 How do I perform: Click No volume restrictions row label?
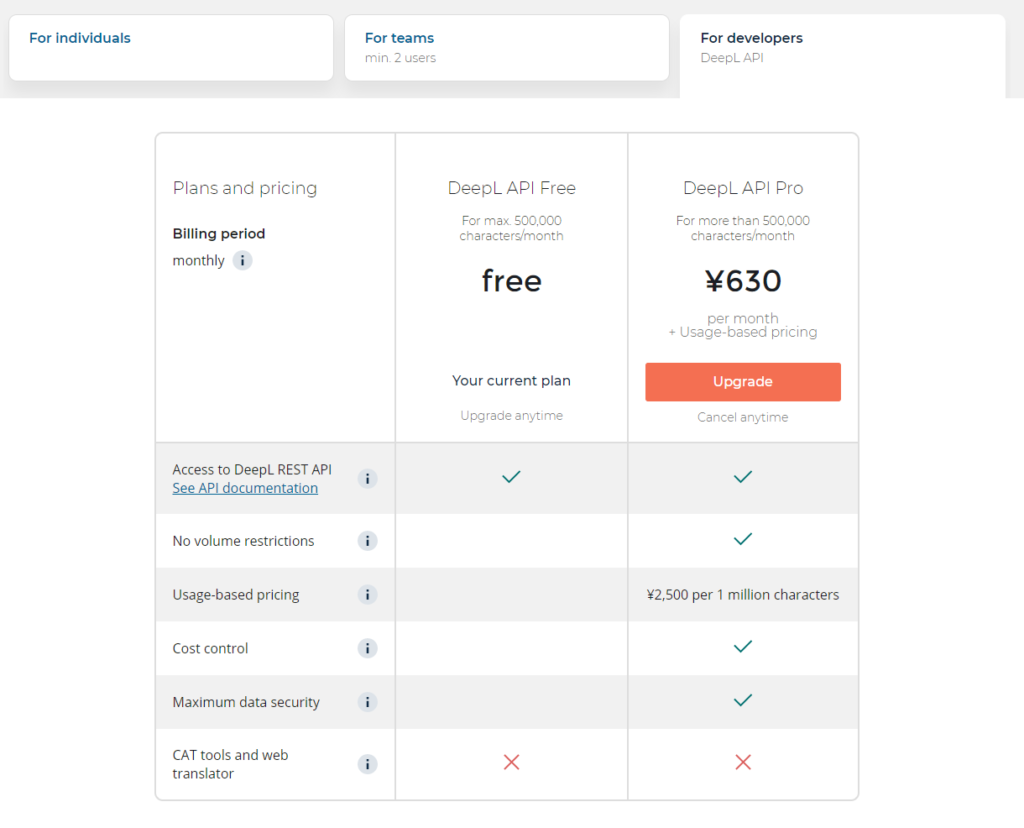(x=243, y=541)
